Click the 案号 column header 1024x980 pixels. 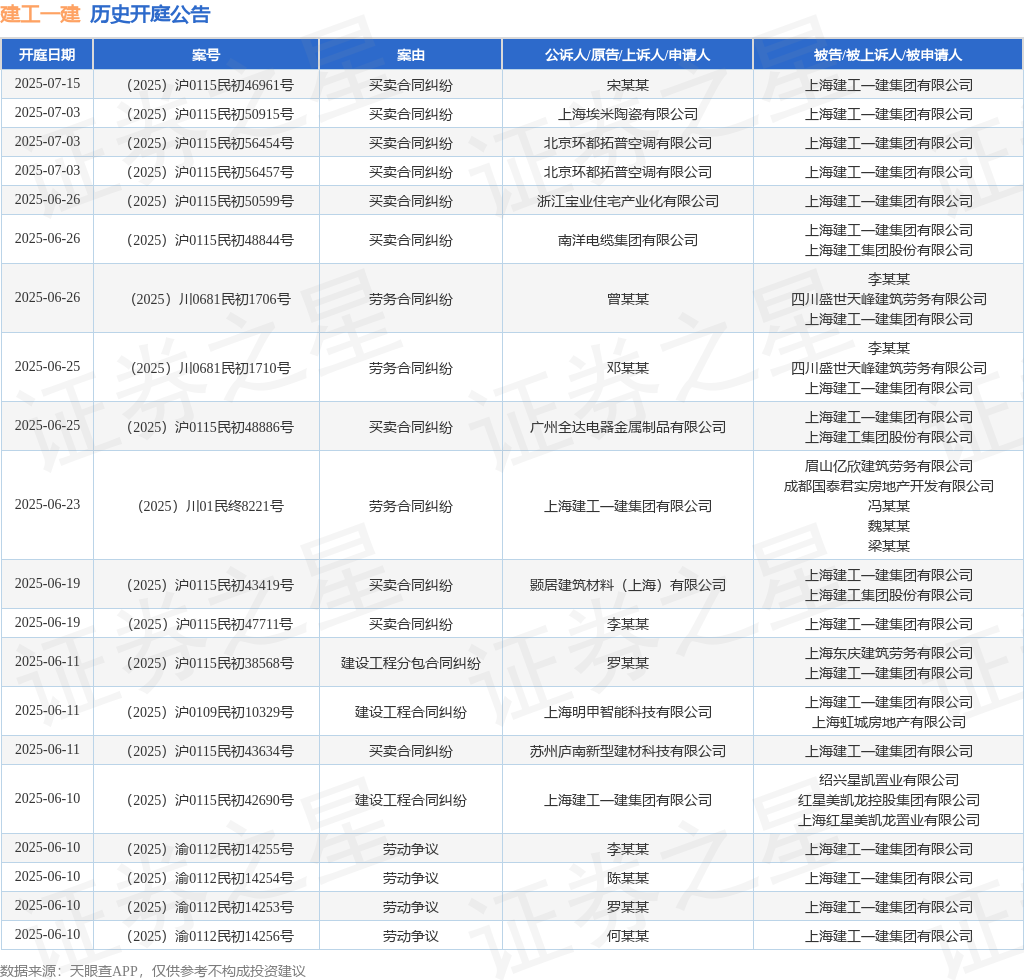(206, 55)
